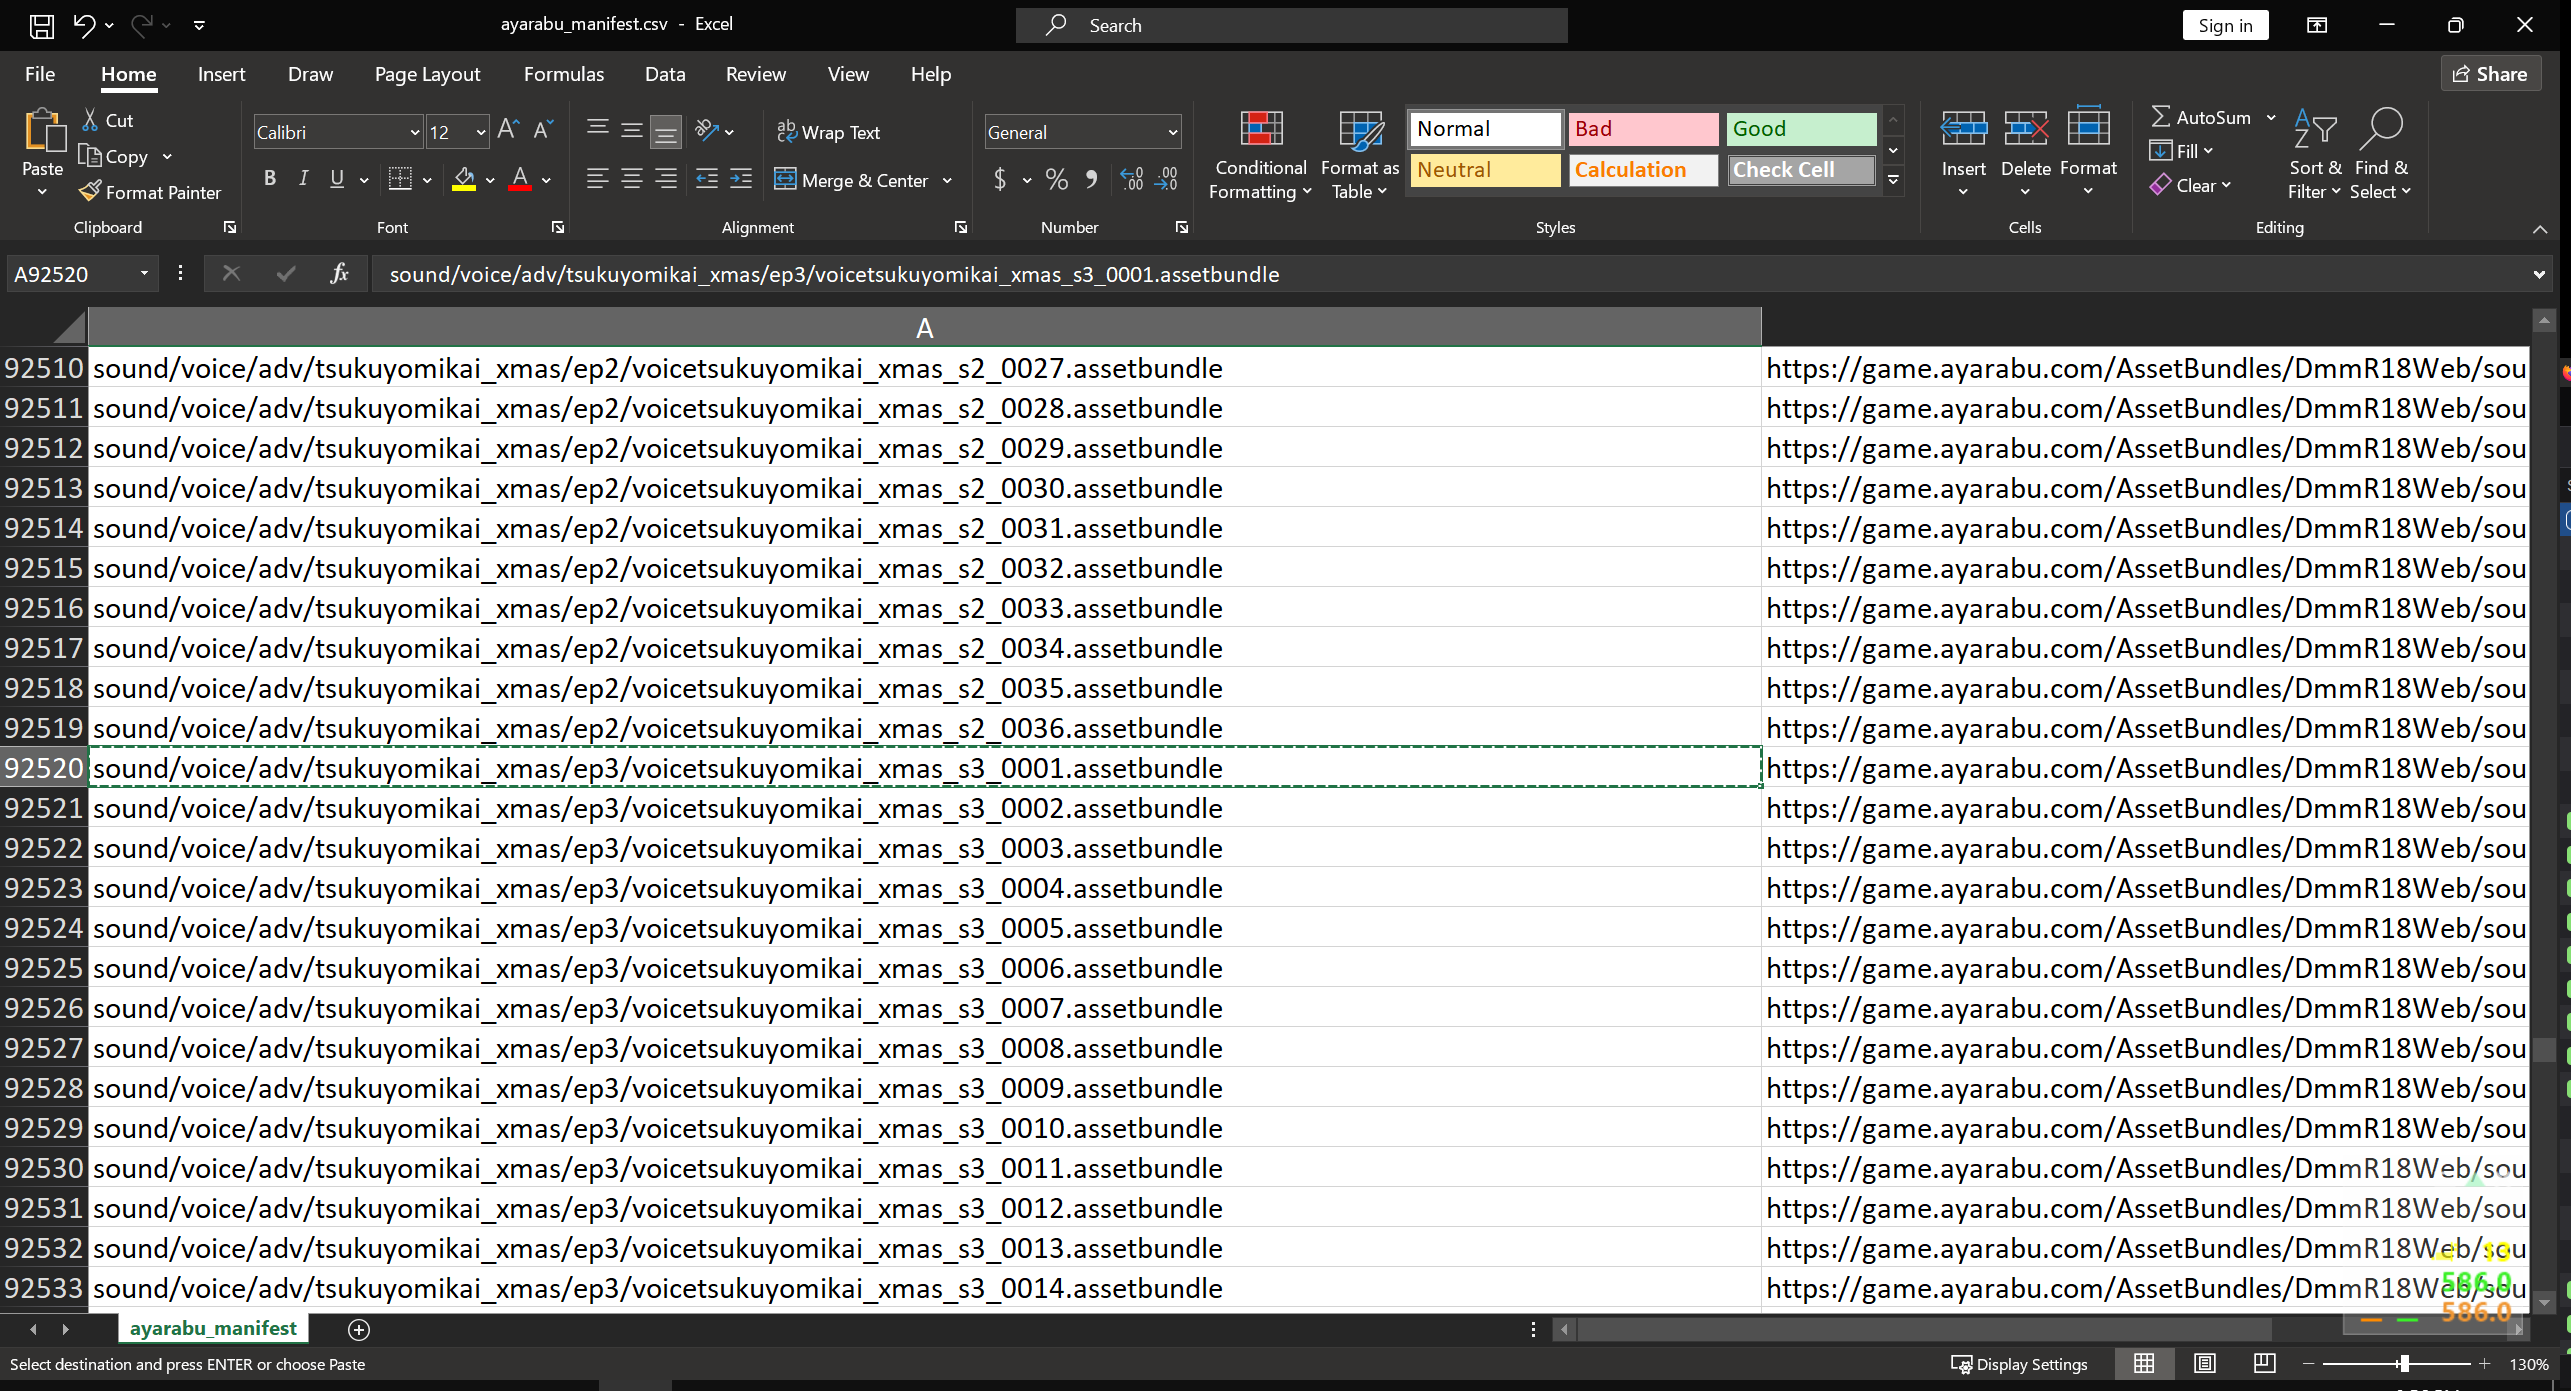Click the Increase Font Size icon
The height and width of the screenshot is (1391, 2571).
pos(508,130)
